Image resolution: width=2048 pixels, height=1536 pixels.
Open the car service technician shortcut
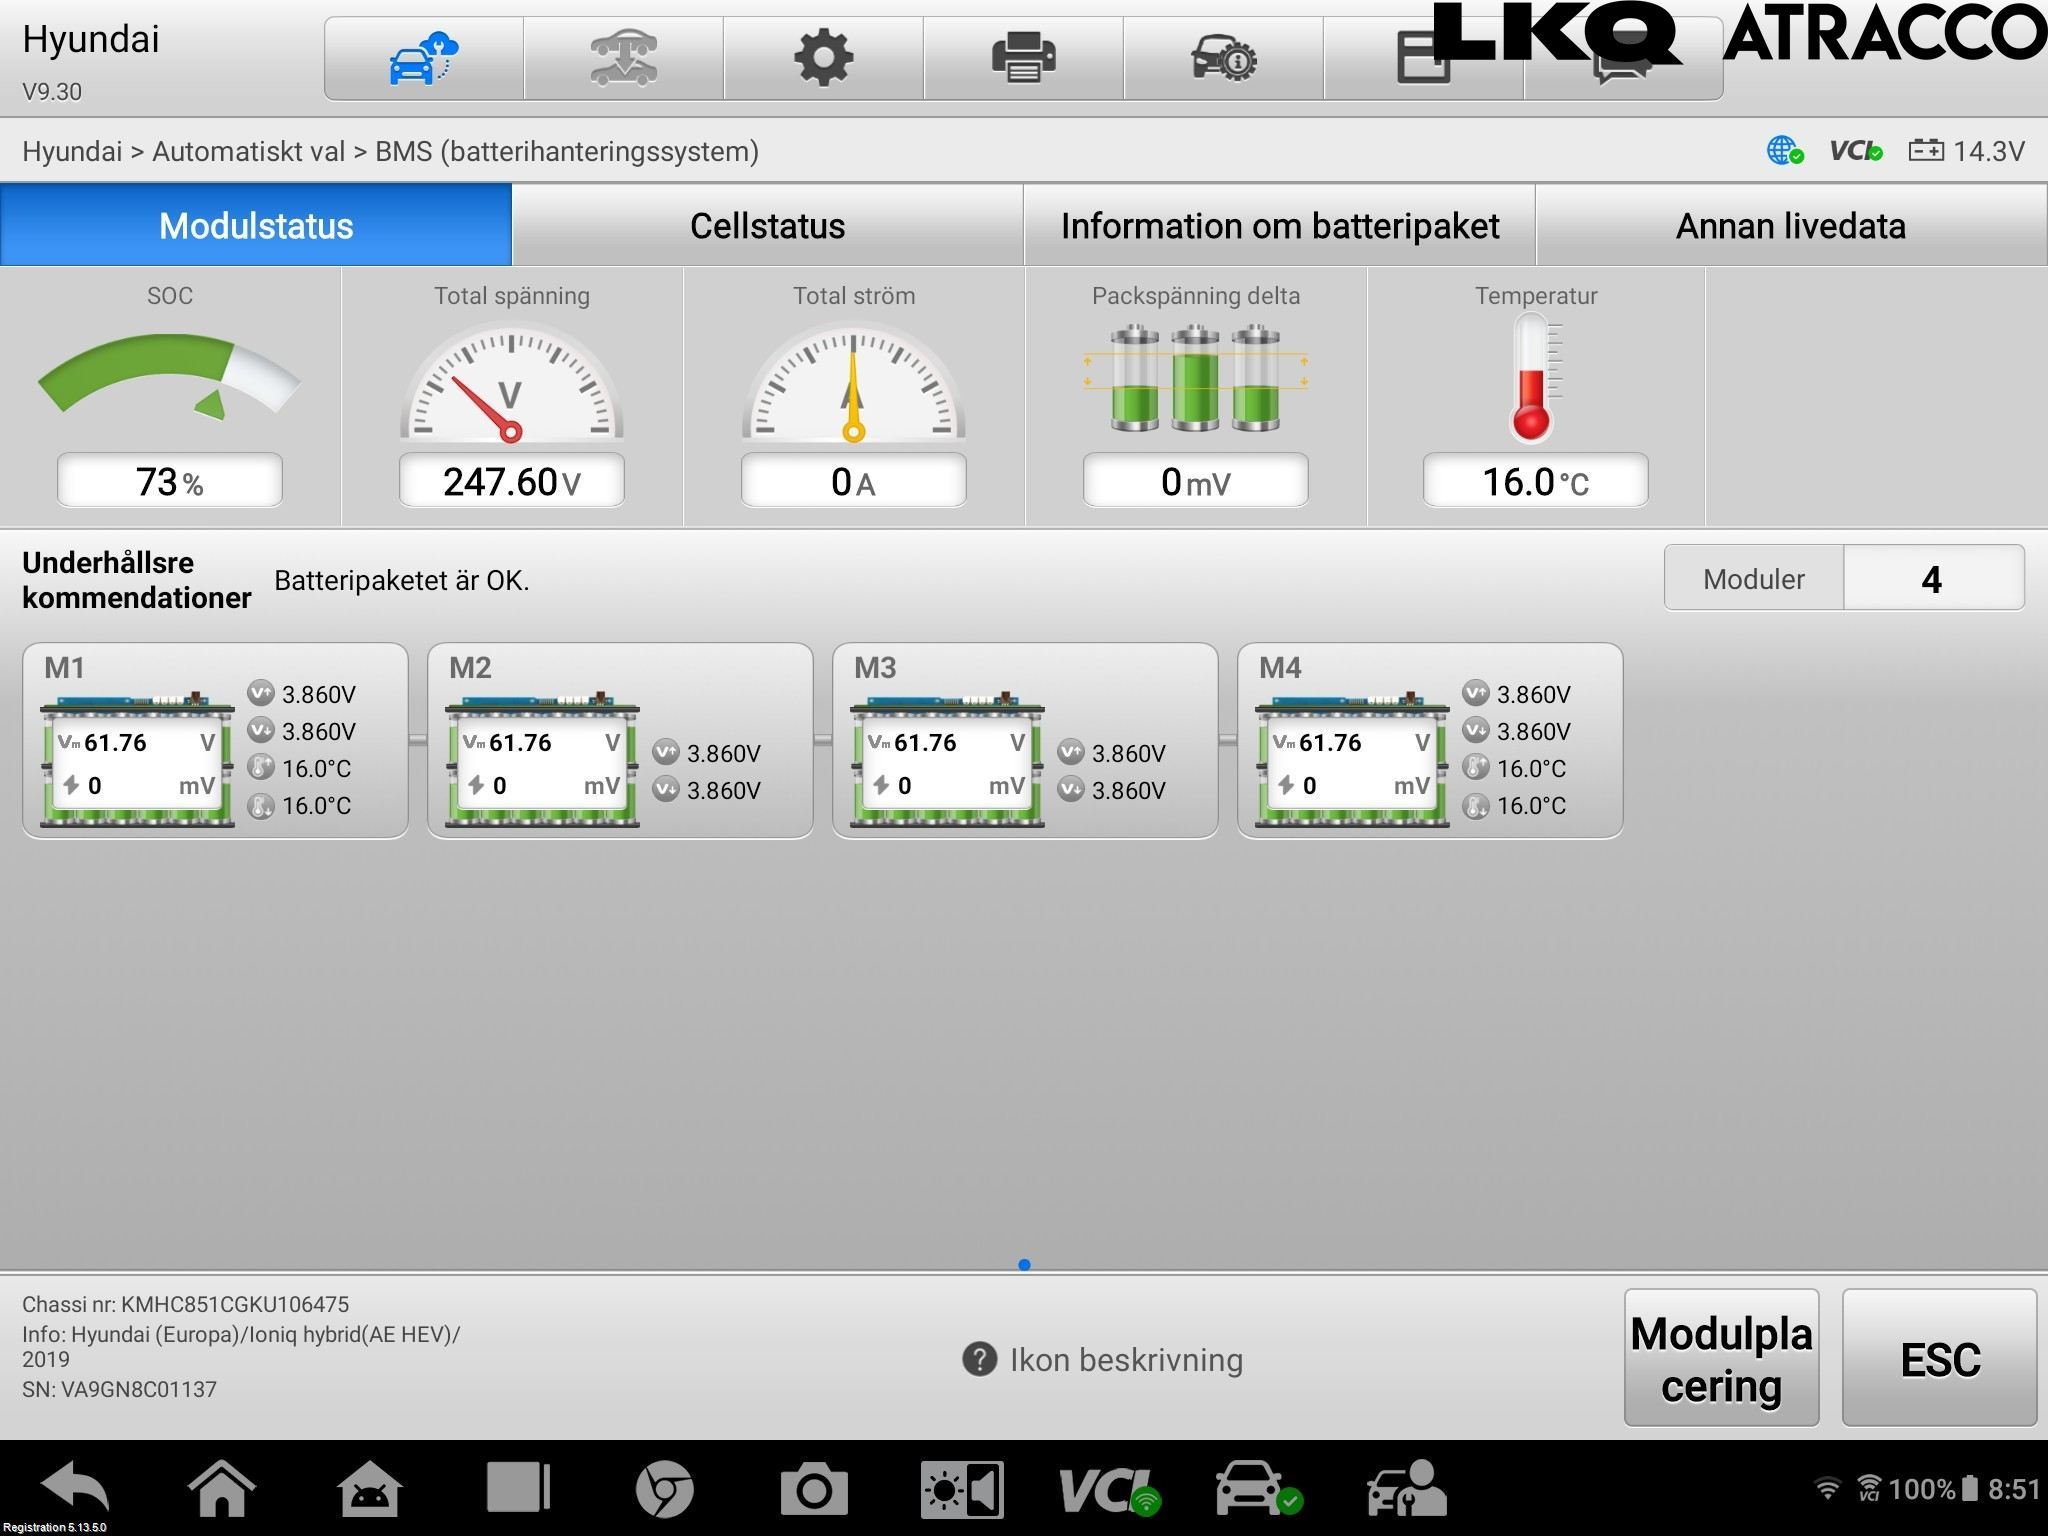[x=1406, y=1488]
